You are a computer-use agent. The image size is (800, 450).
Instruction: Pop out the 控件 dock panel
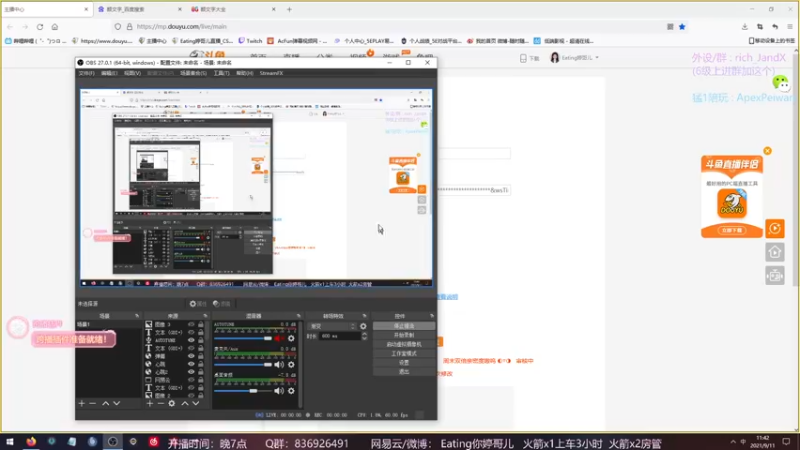[x=432, y=316]
